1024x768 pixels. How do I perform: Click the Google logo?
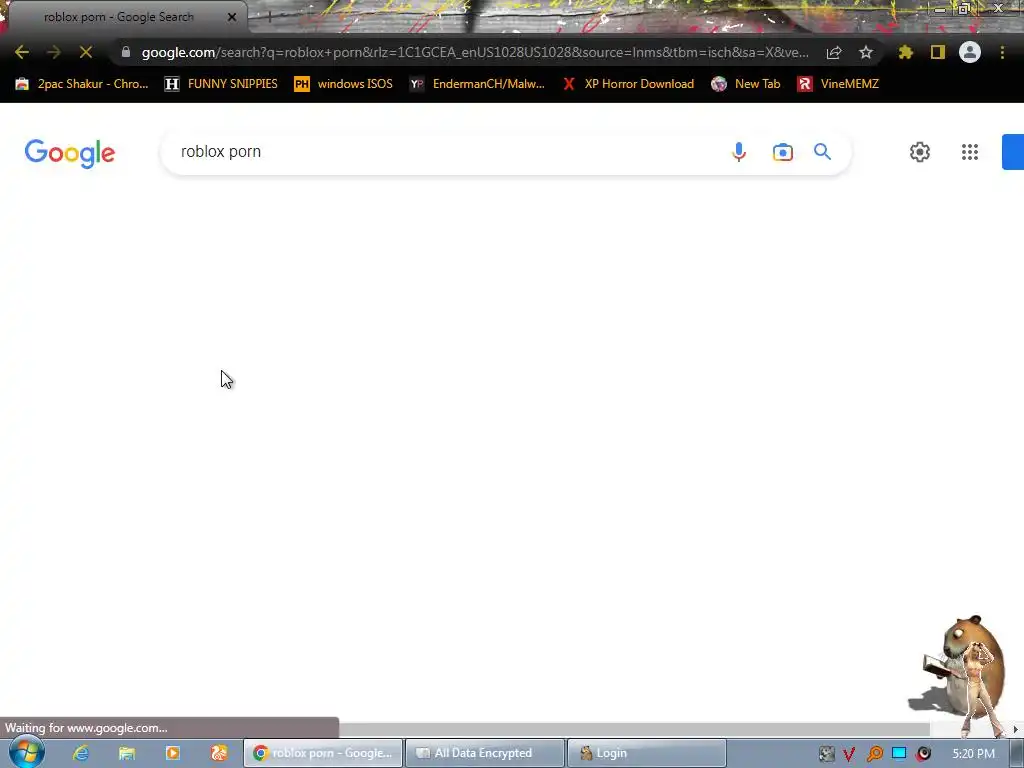tap(70, 153)
